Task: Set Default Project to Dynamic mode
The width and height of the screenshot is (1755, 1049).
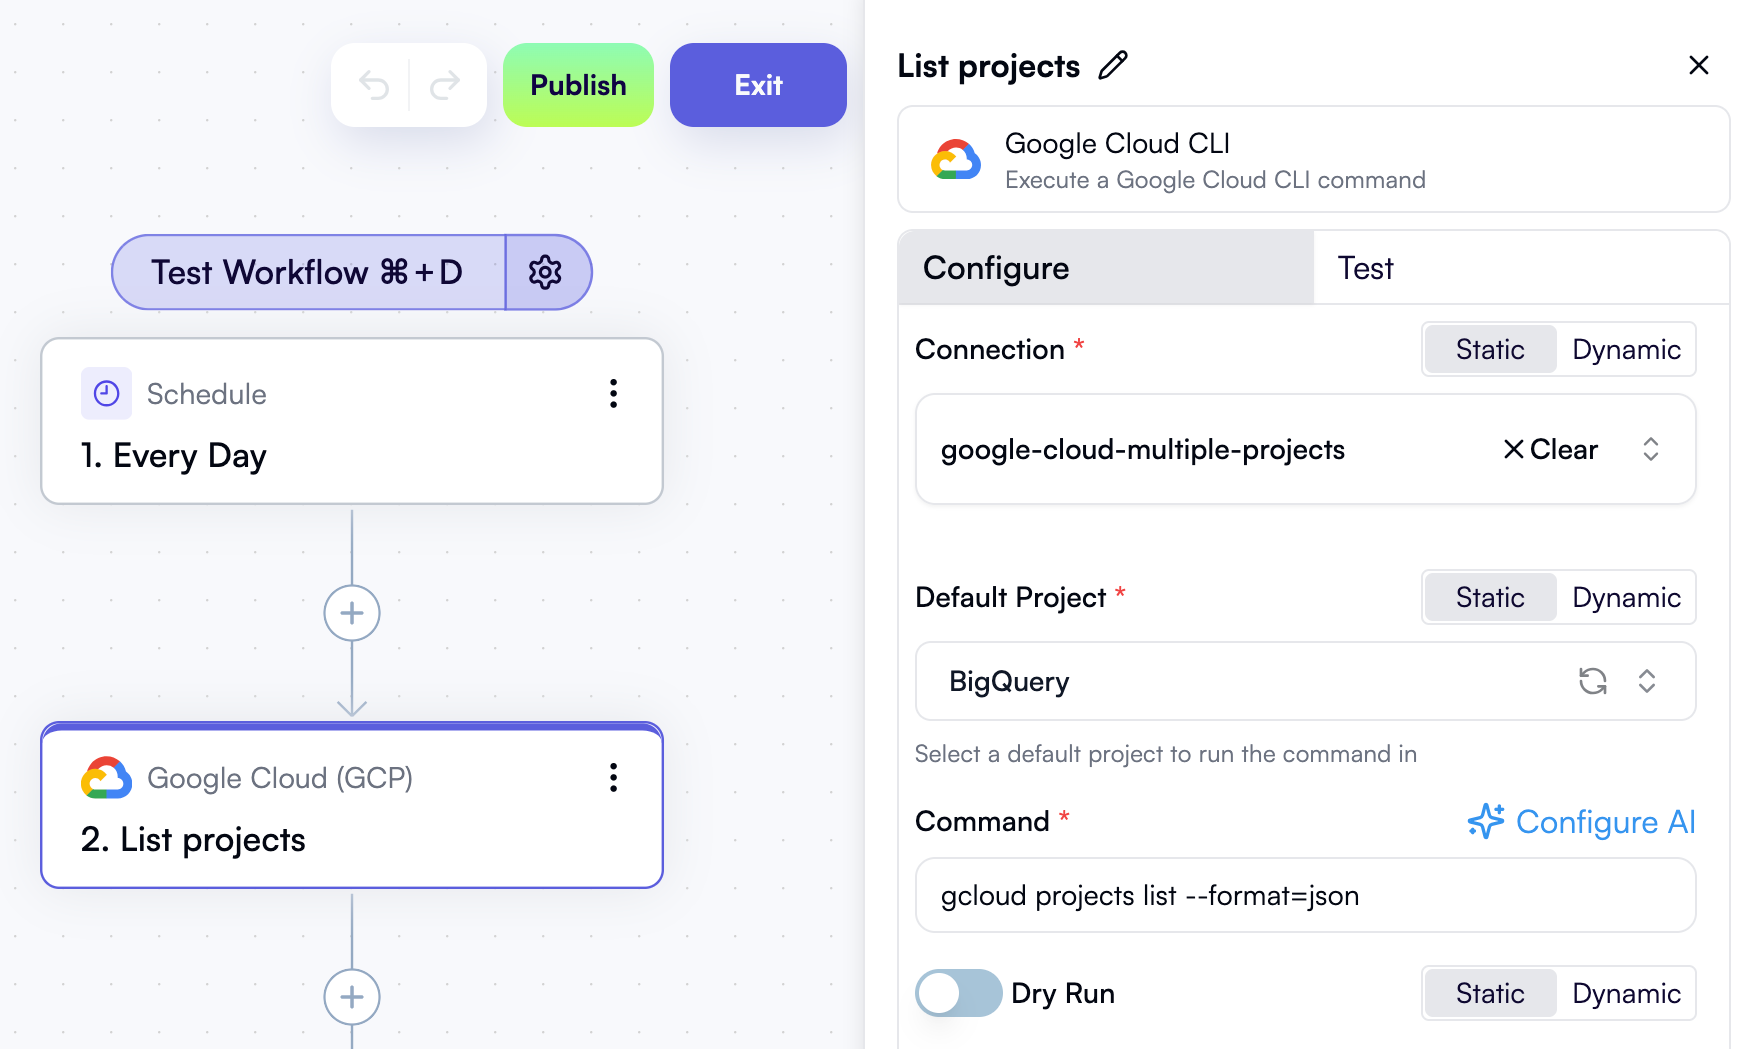Action: 1626,597
